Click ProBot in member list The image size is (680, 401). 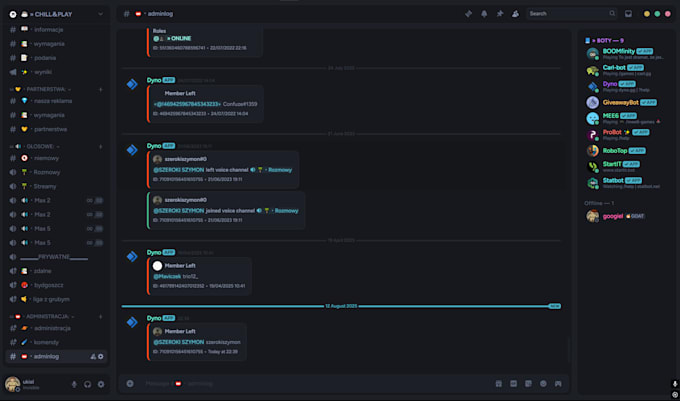coord(625,135)
